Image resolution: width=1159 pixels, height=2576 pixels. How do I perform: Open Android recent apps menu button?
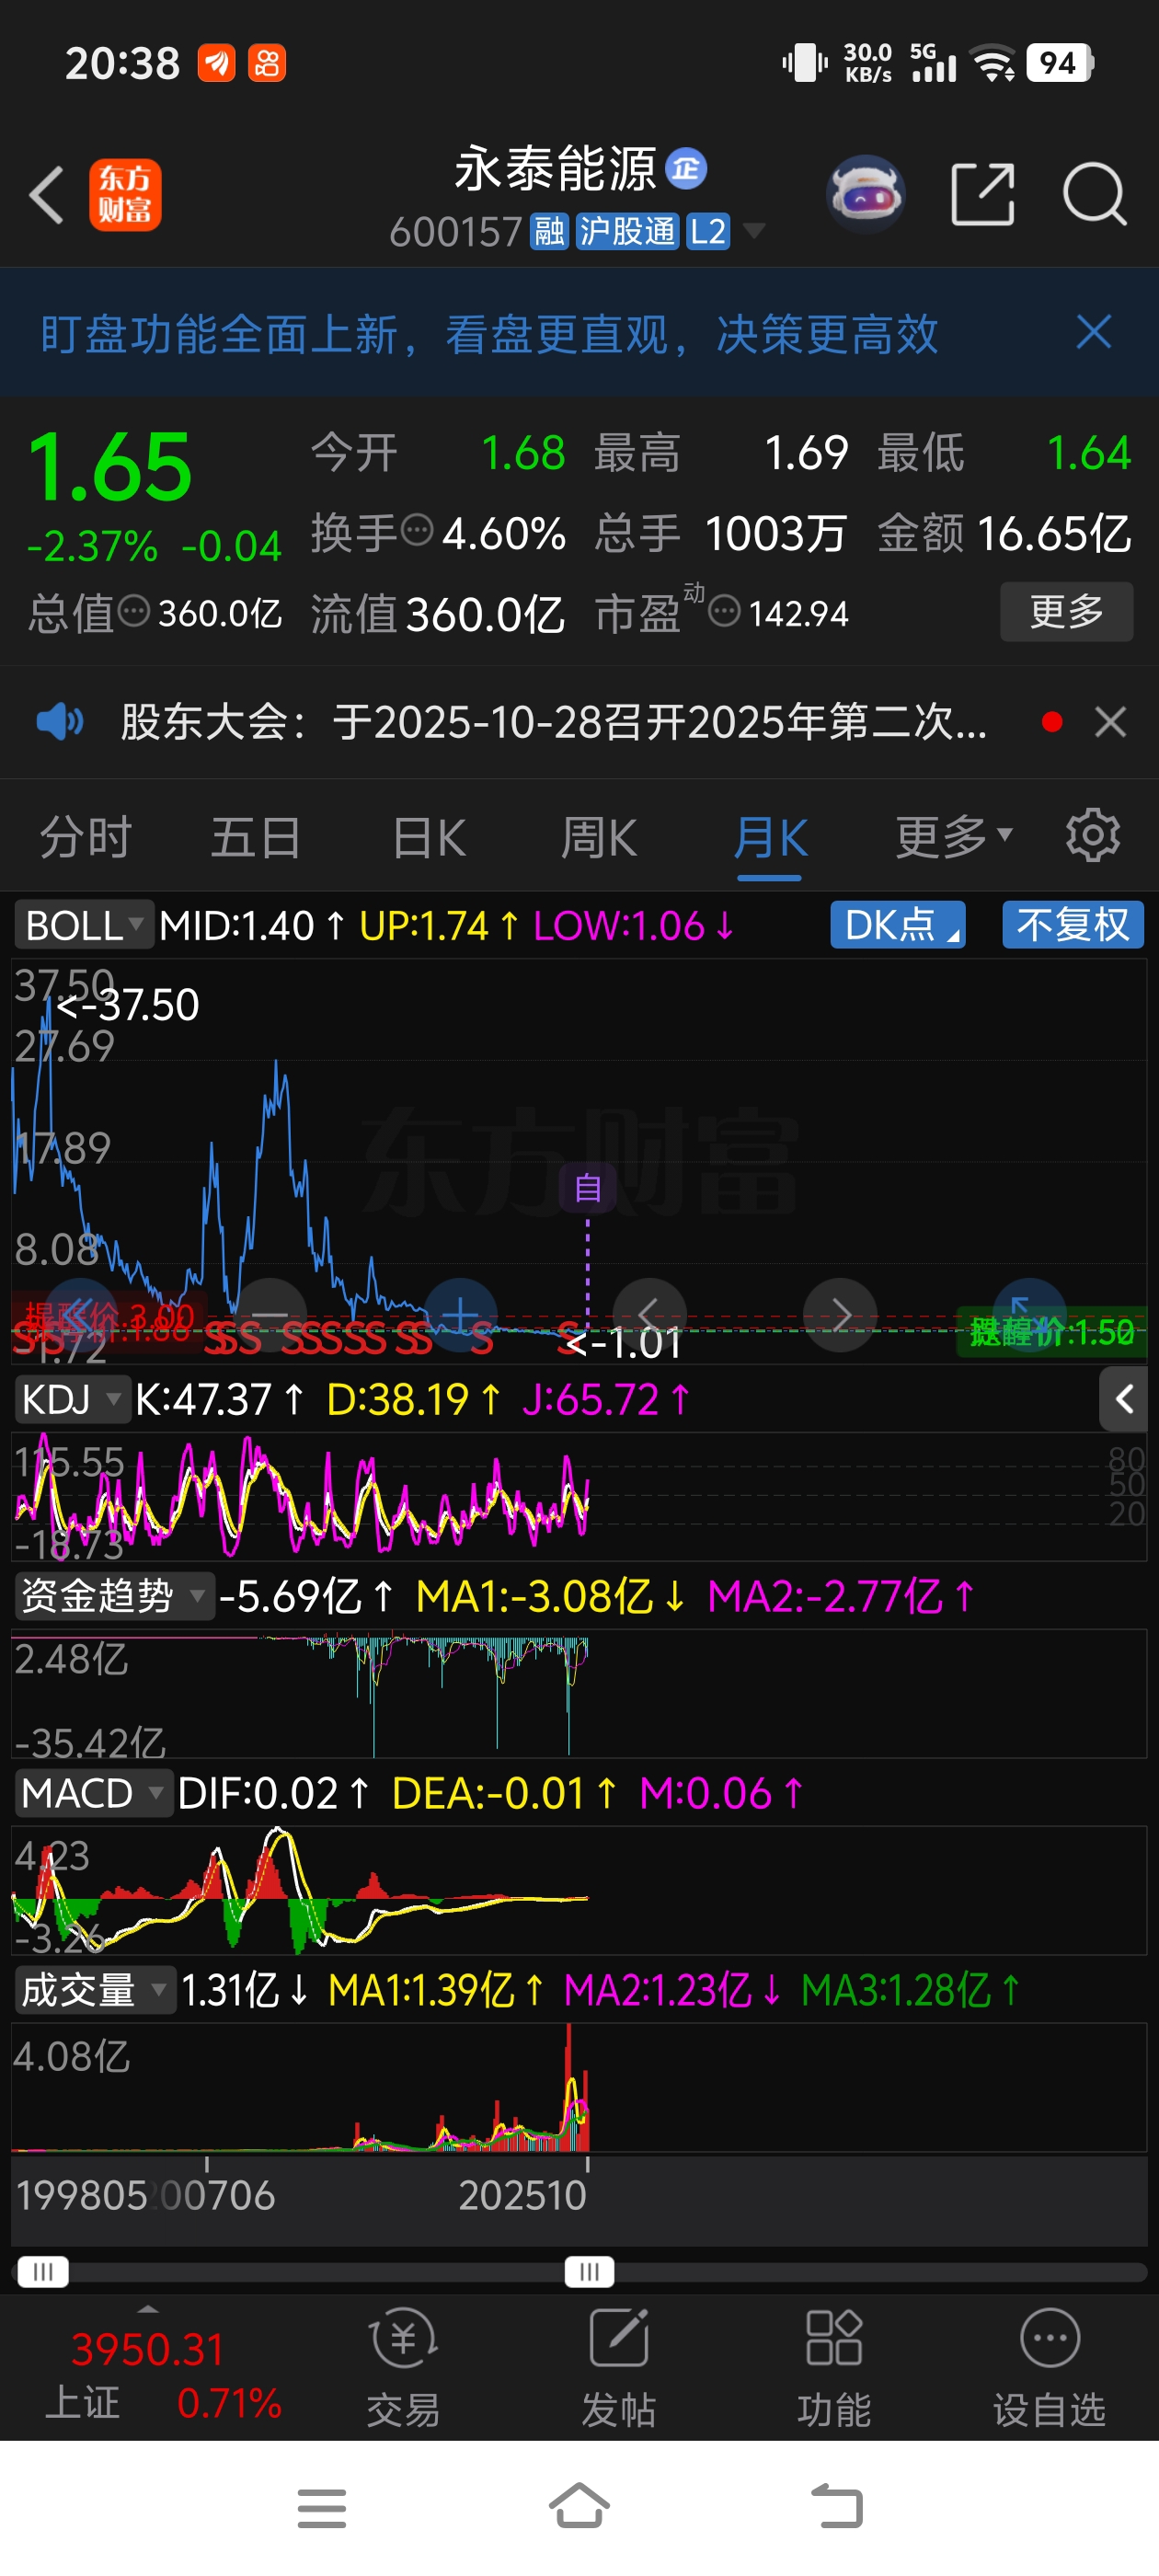[322, 2507]
